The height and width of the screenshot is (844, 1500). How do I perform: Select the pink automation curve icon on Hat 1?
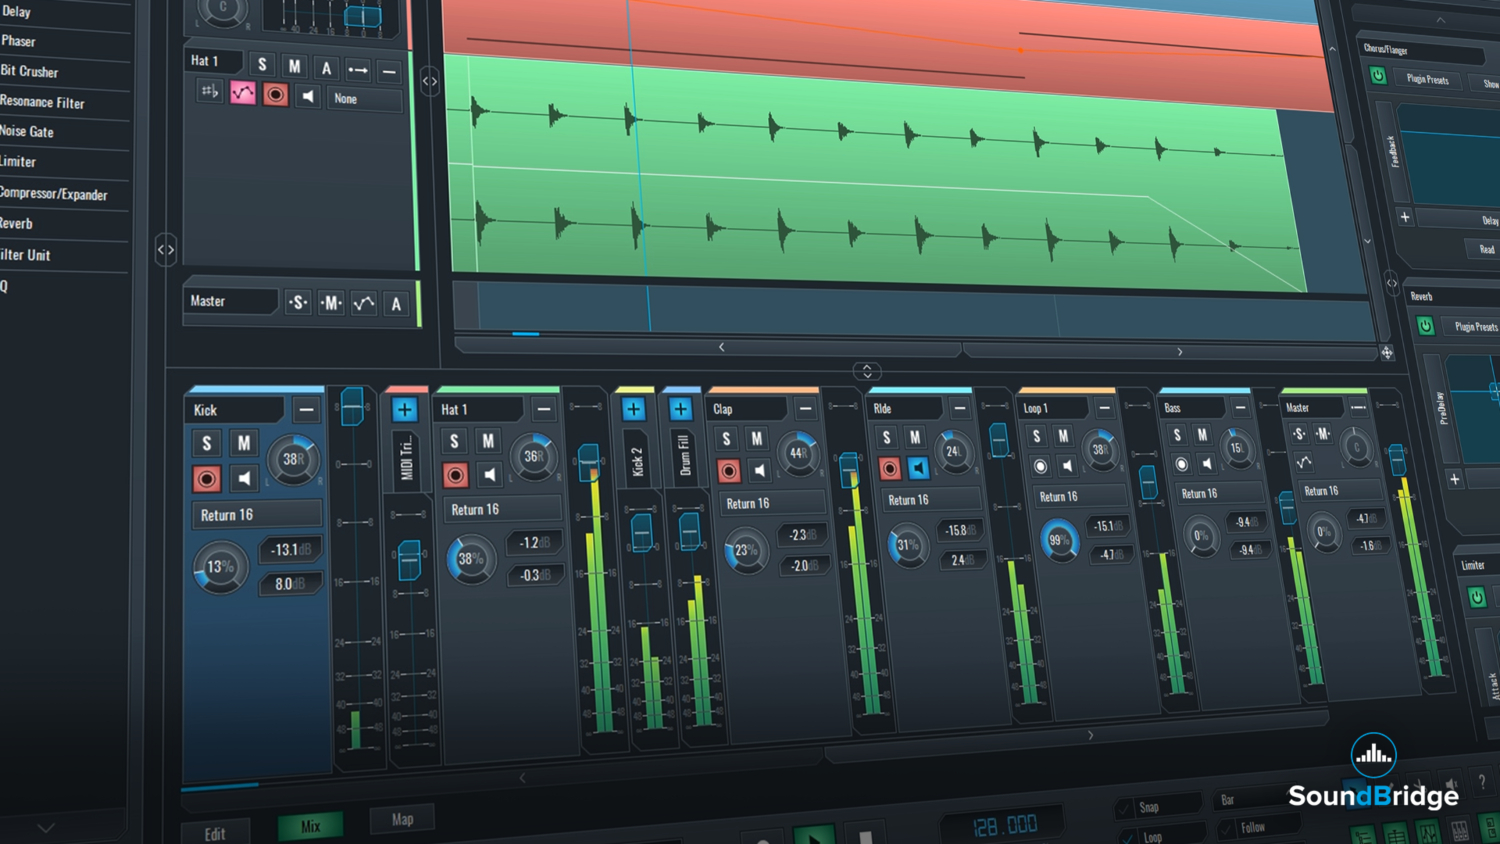[x=243, y=93]
